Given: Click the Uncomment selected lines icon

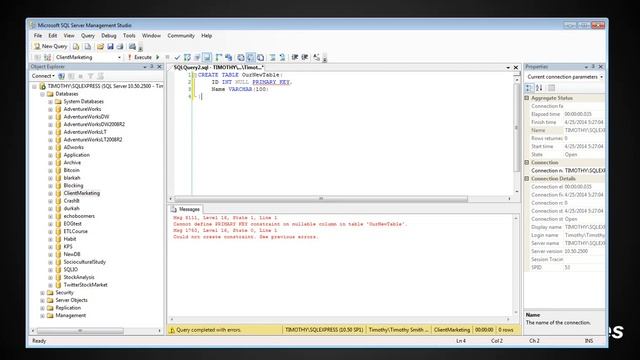Looking at the screenshot, I should (282, 58).
